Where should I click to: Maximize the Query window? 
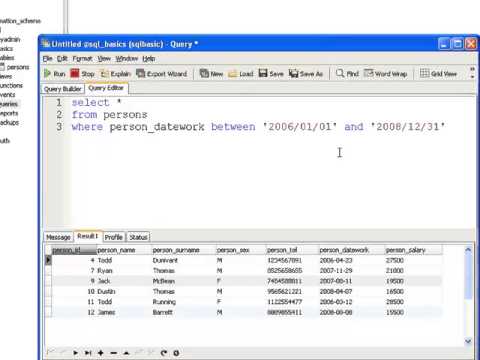(458, 44)
